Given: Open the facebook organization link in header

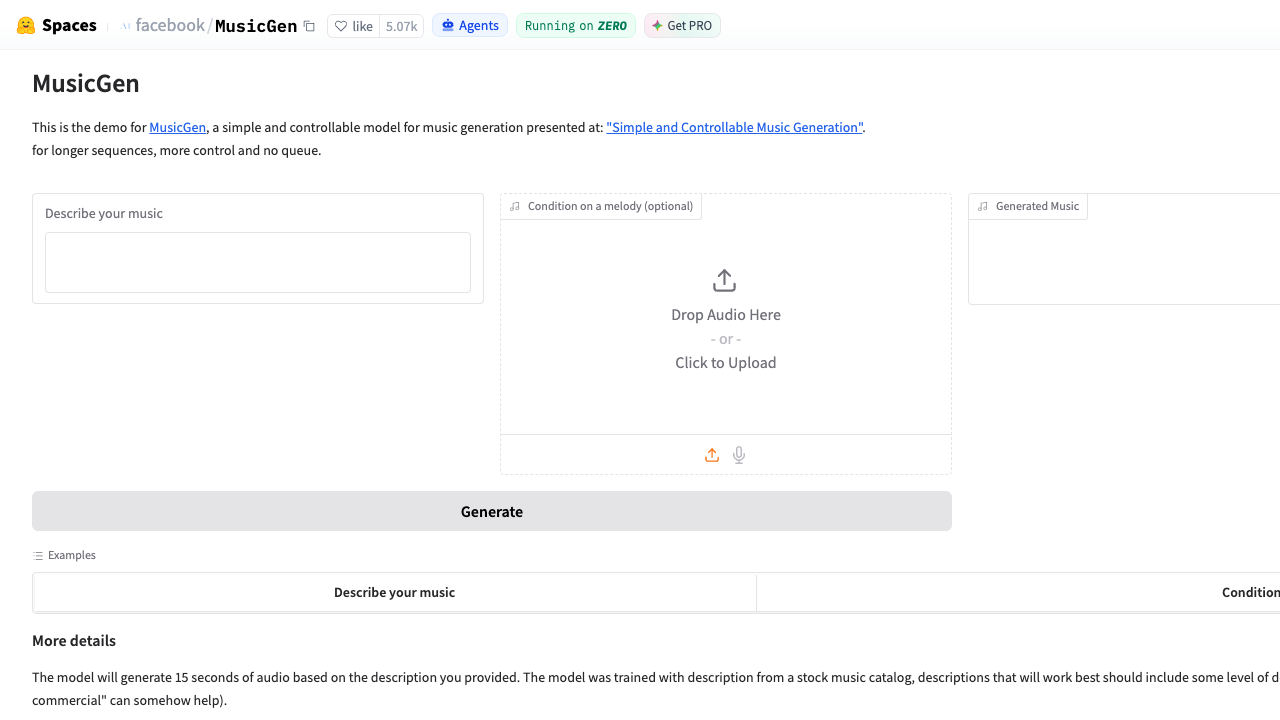Looking at the screenshot, I should click(170, 26).
